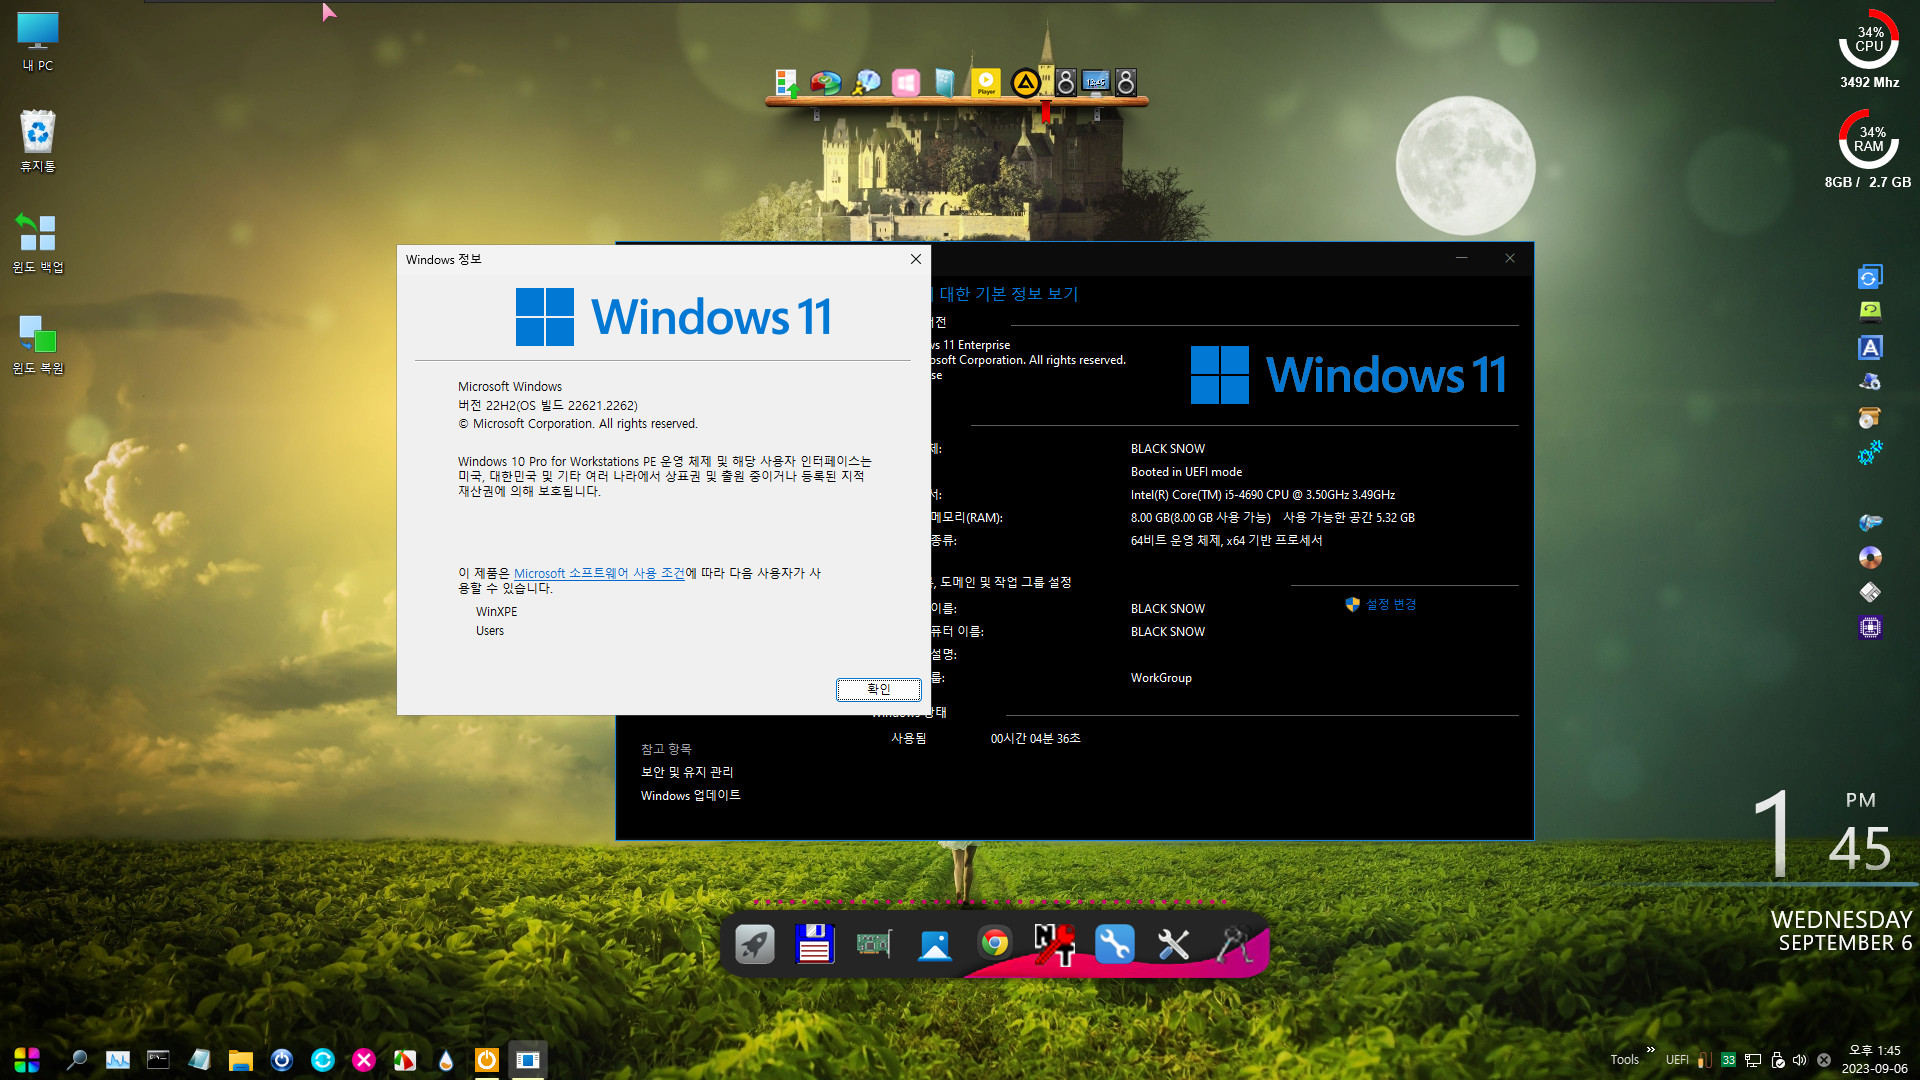Click the USB safely remove tray icon

click(1777, 1060)
